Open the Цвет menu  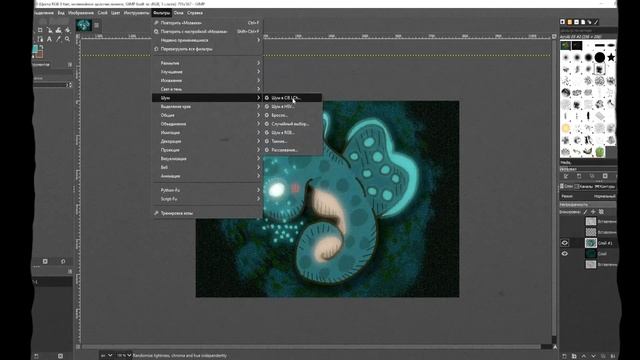(116, 13)
